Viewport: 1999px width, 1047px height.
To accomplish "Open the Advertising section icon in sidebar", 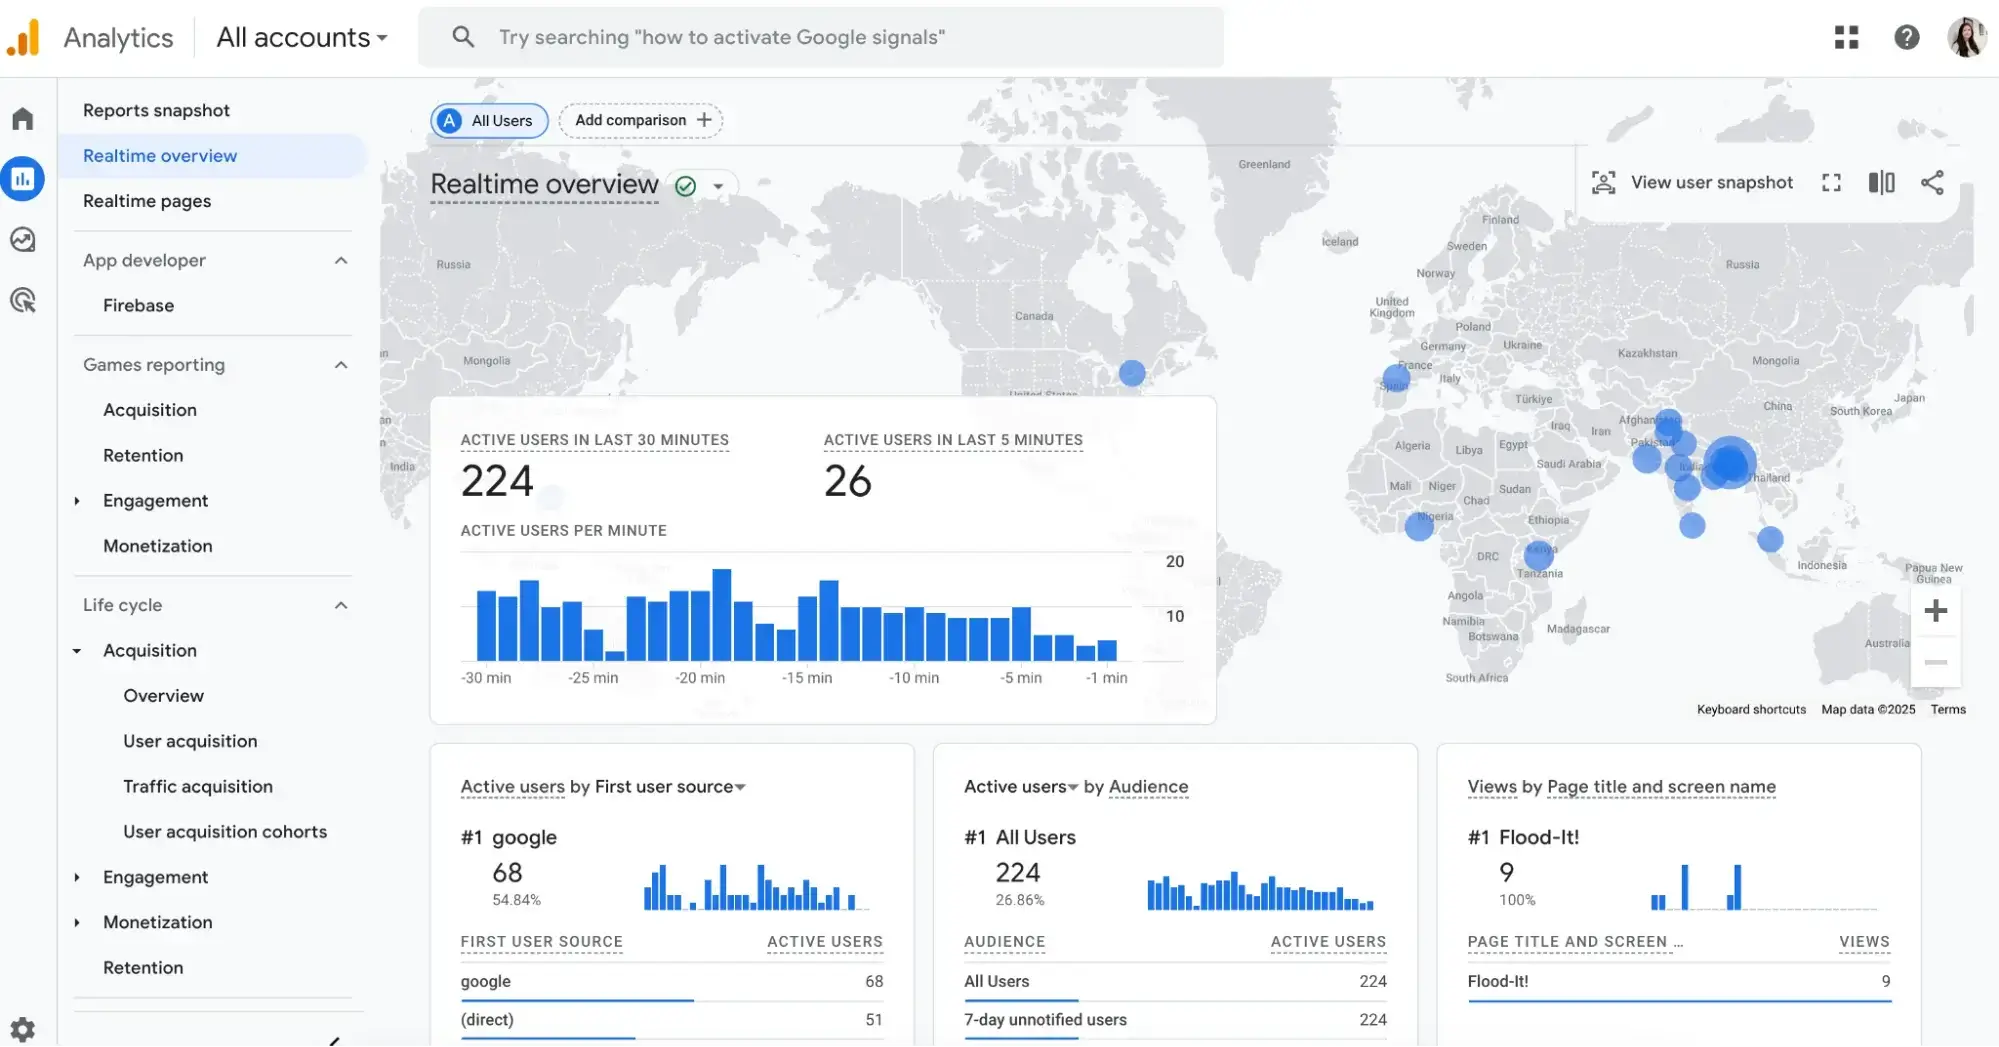I will click(23, 300).
